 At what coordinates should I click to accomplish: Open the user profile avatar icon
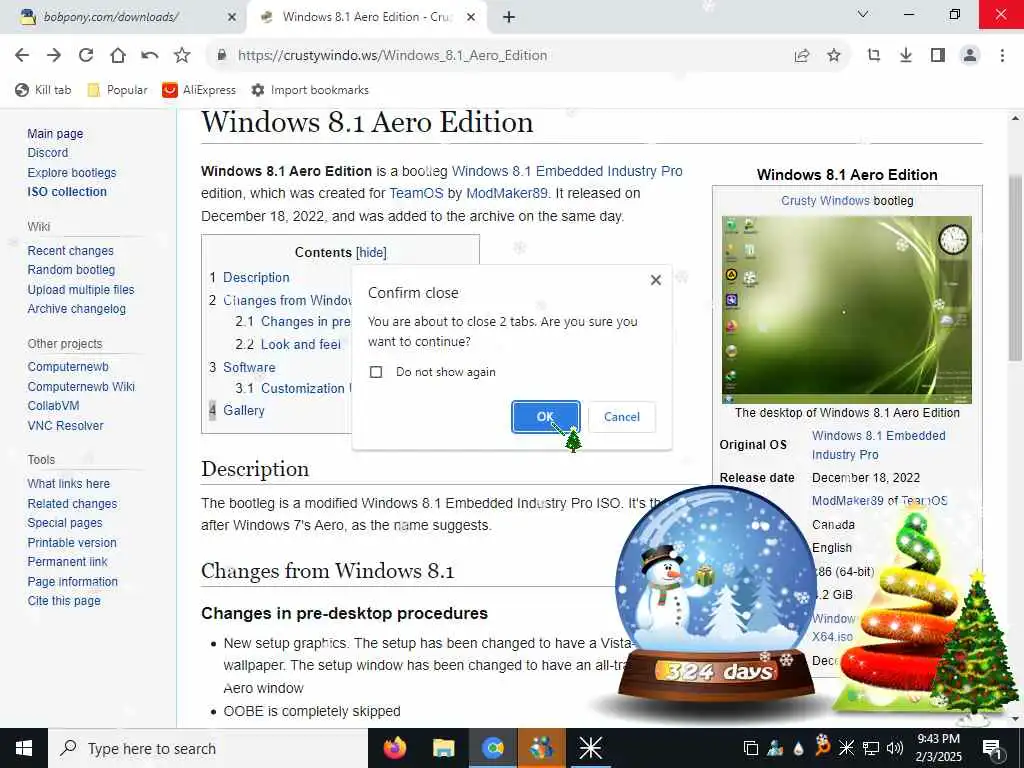pyautogui.click(x=970, y=56)
